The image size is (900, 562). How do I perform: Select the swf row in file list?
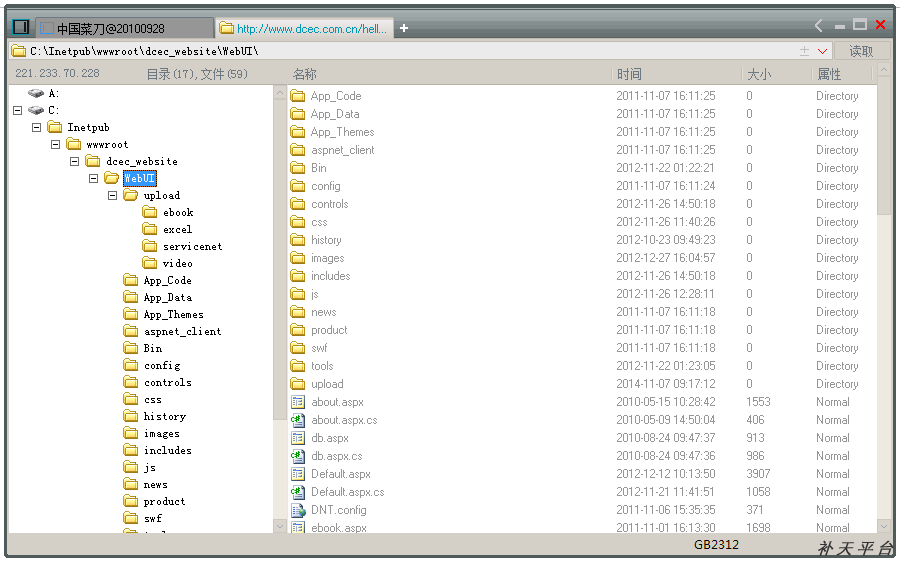click(x=583, y=348)
